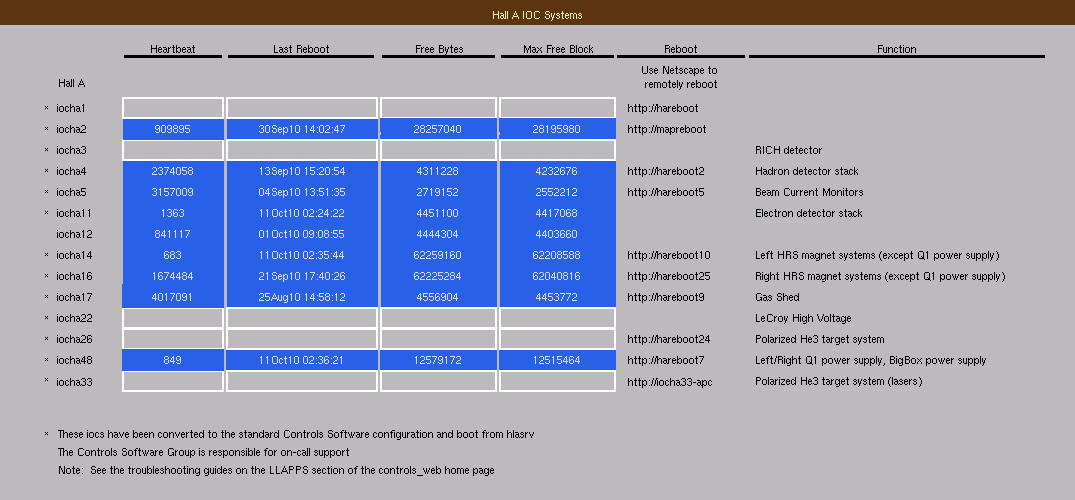Viewport: 1075px width, 500px height.
Task: Open the http://hareboot9 link
Action: point(666,297)
